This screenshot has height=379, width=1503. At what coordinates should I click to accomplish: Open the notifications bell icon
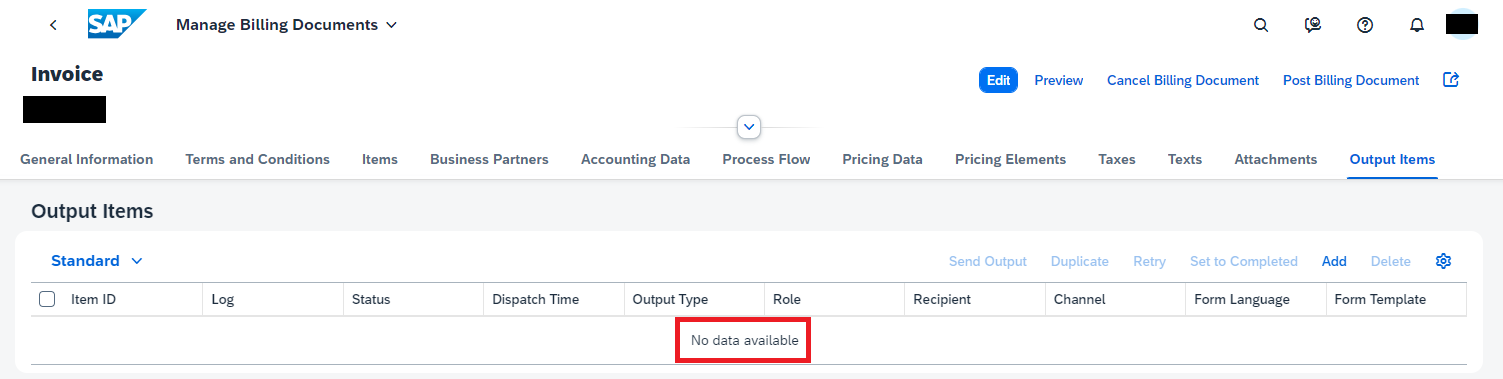click(x=1417, y=25)
